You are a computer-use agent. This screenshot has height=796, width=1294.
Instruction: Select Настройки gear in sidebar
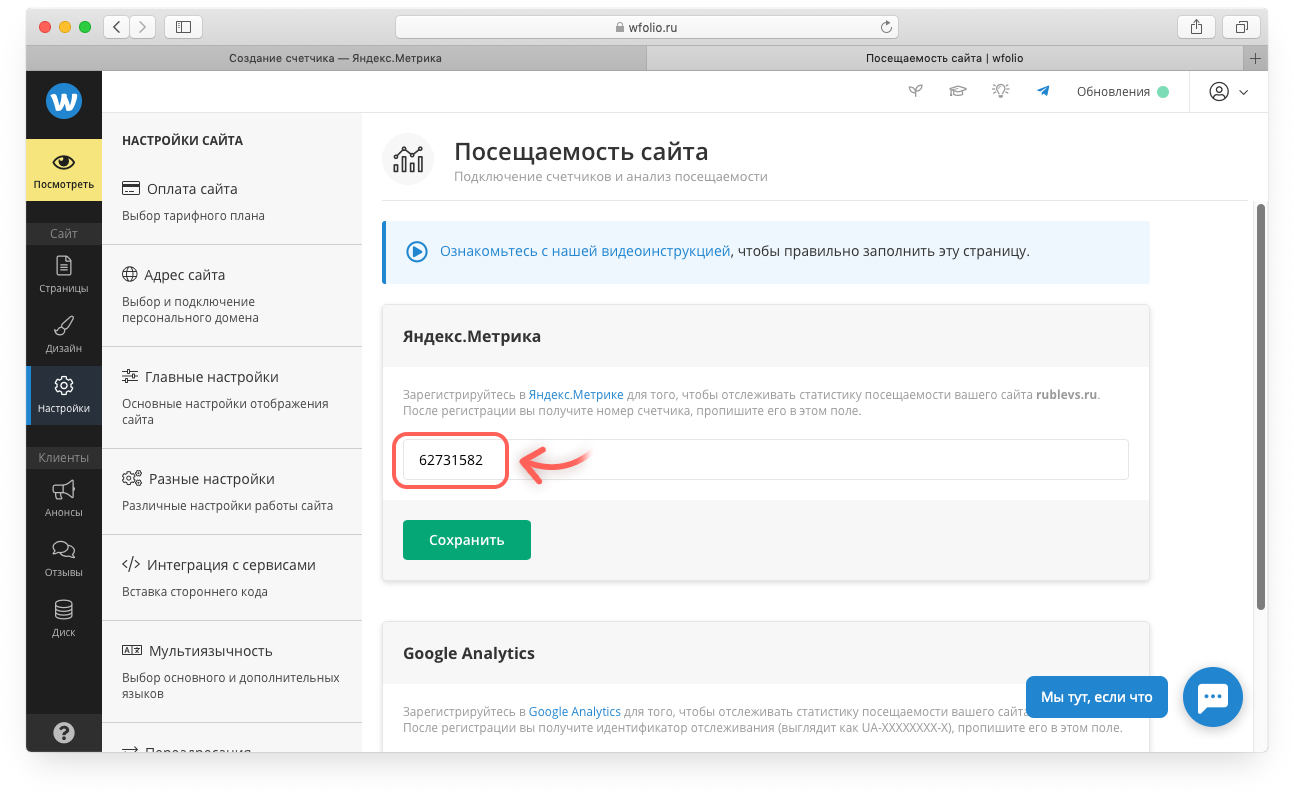pyautogui.click(x=64, y=395)
